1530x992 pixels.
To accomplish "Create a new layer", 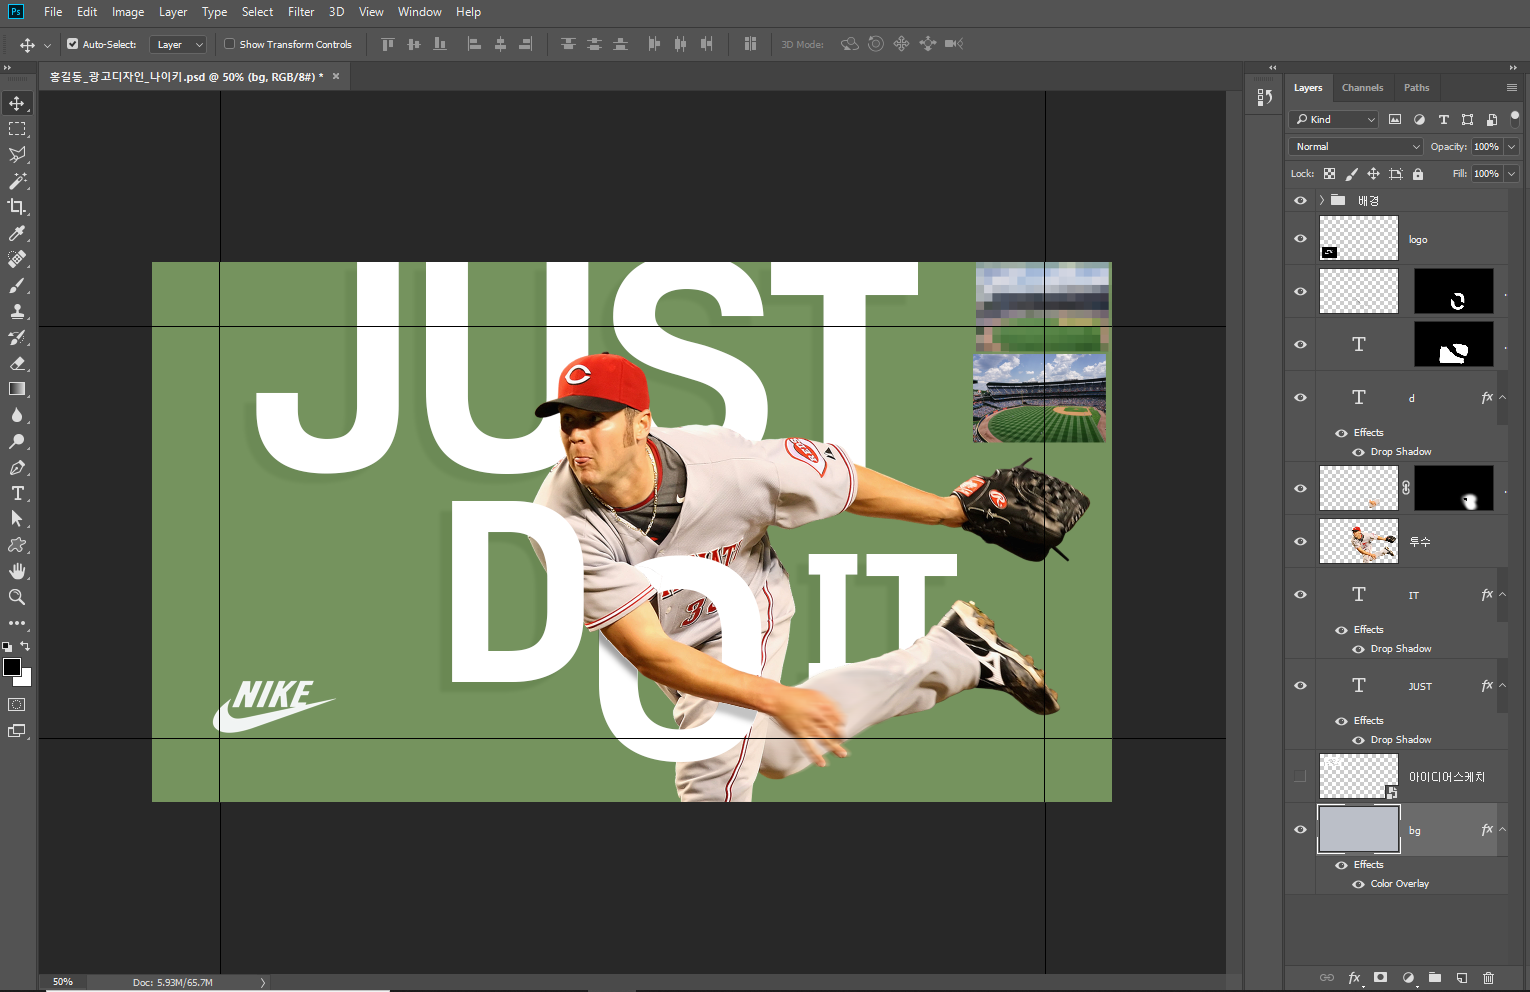I will click(1462, 977).
